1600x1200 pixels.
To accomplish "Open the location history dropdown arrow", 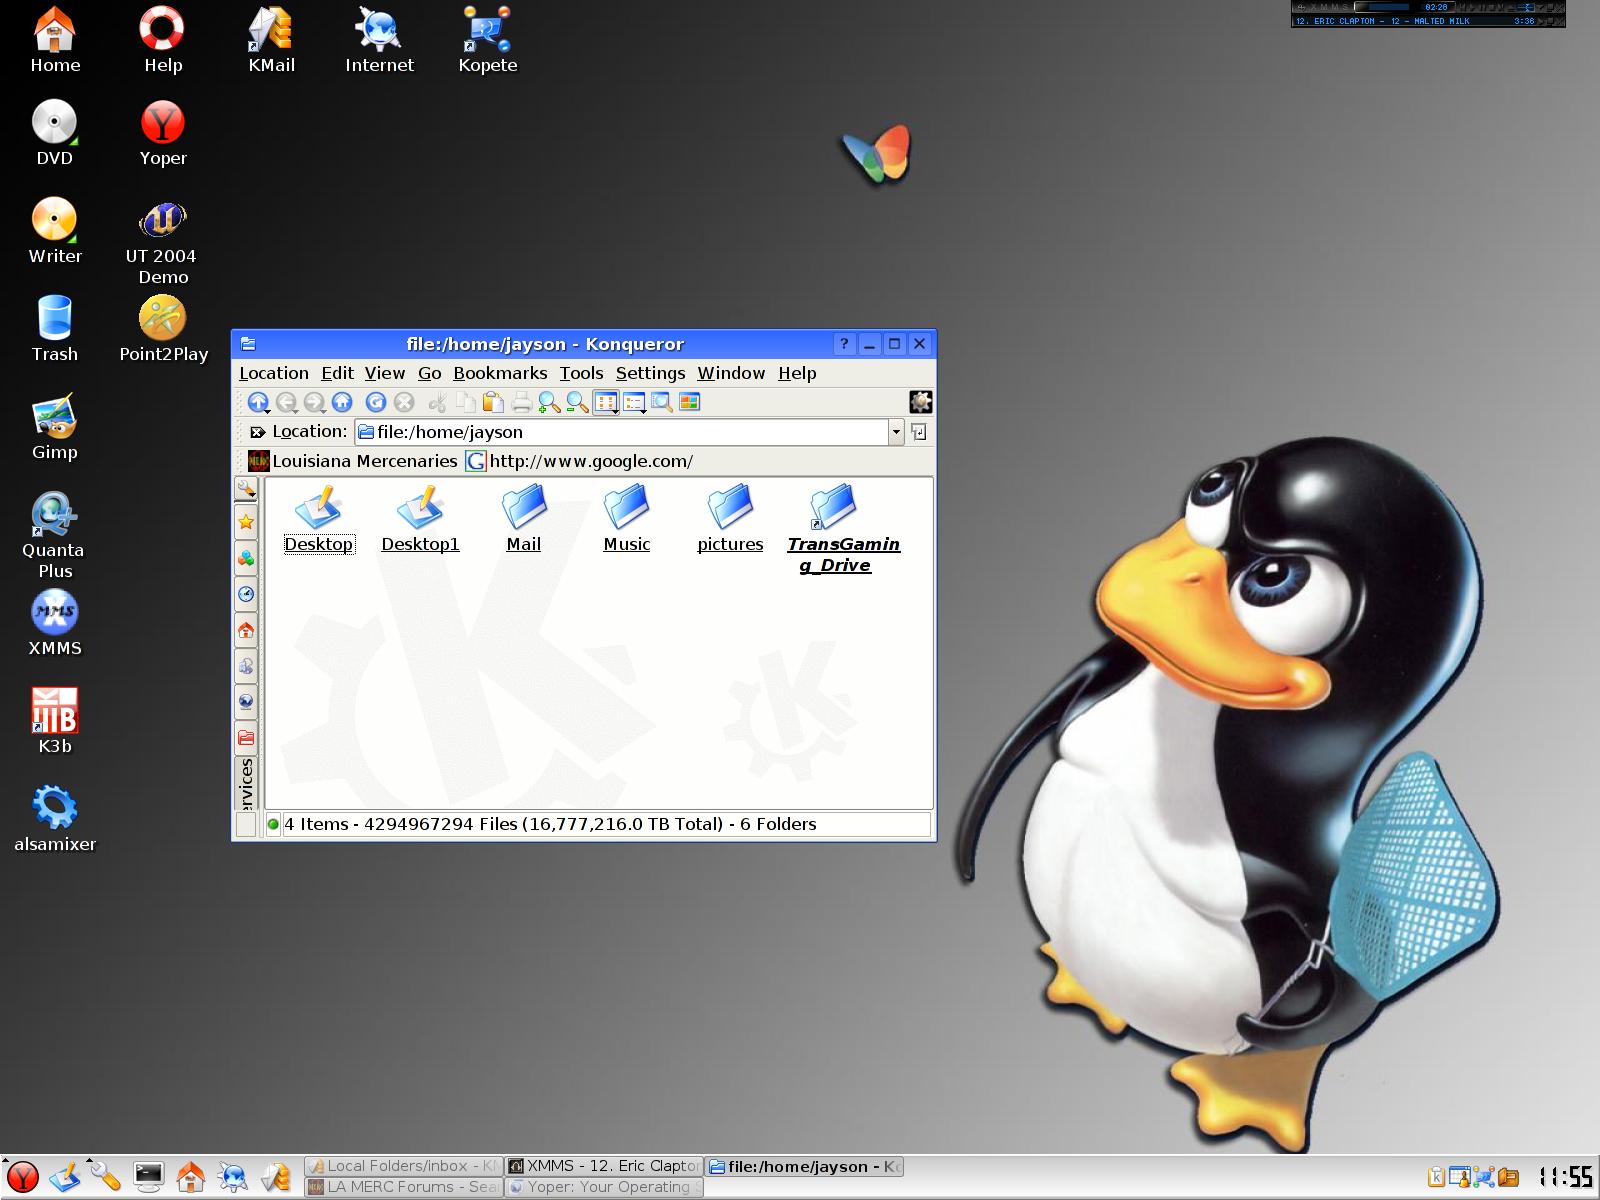I will point(896,432).
